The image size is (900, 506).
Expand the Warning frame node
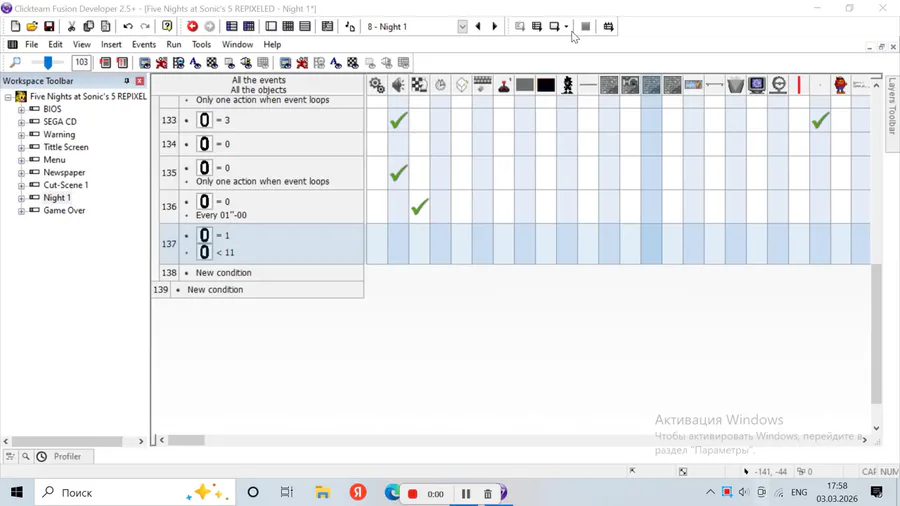coord(21,135)
